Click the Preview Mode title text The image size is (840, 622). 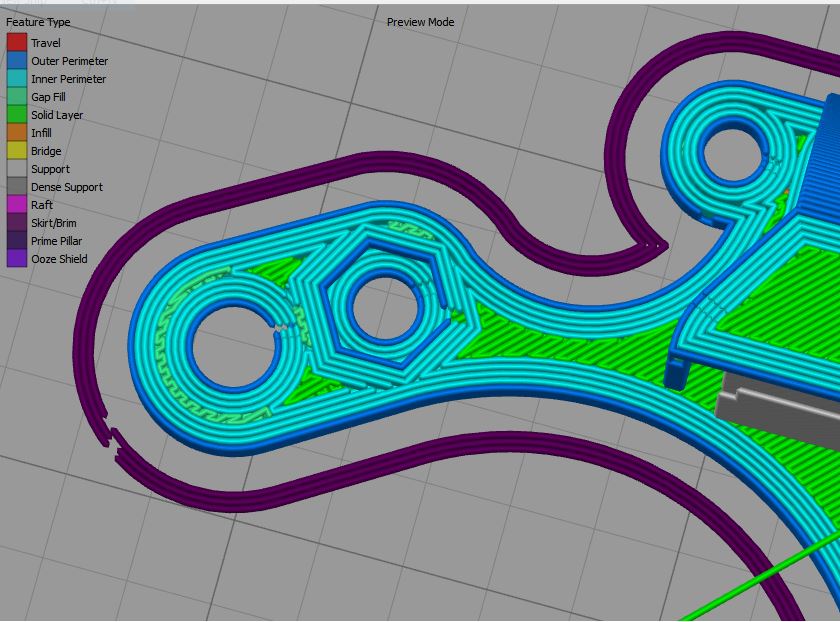[420, 22]
